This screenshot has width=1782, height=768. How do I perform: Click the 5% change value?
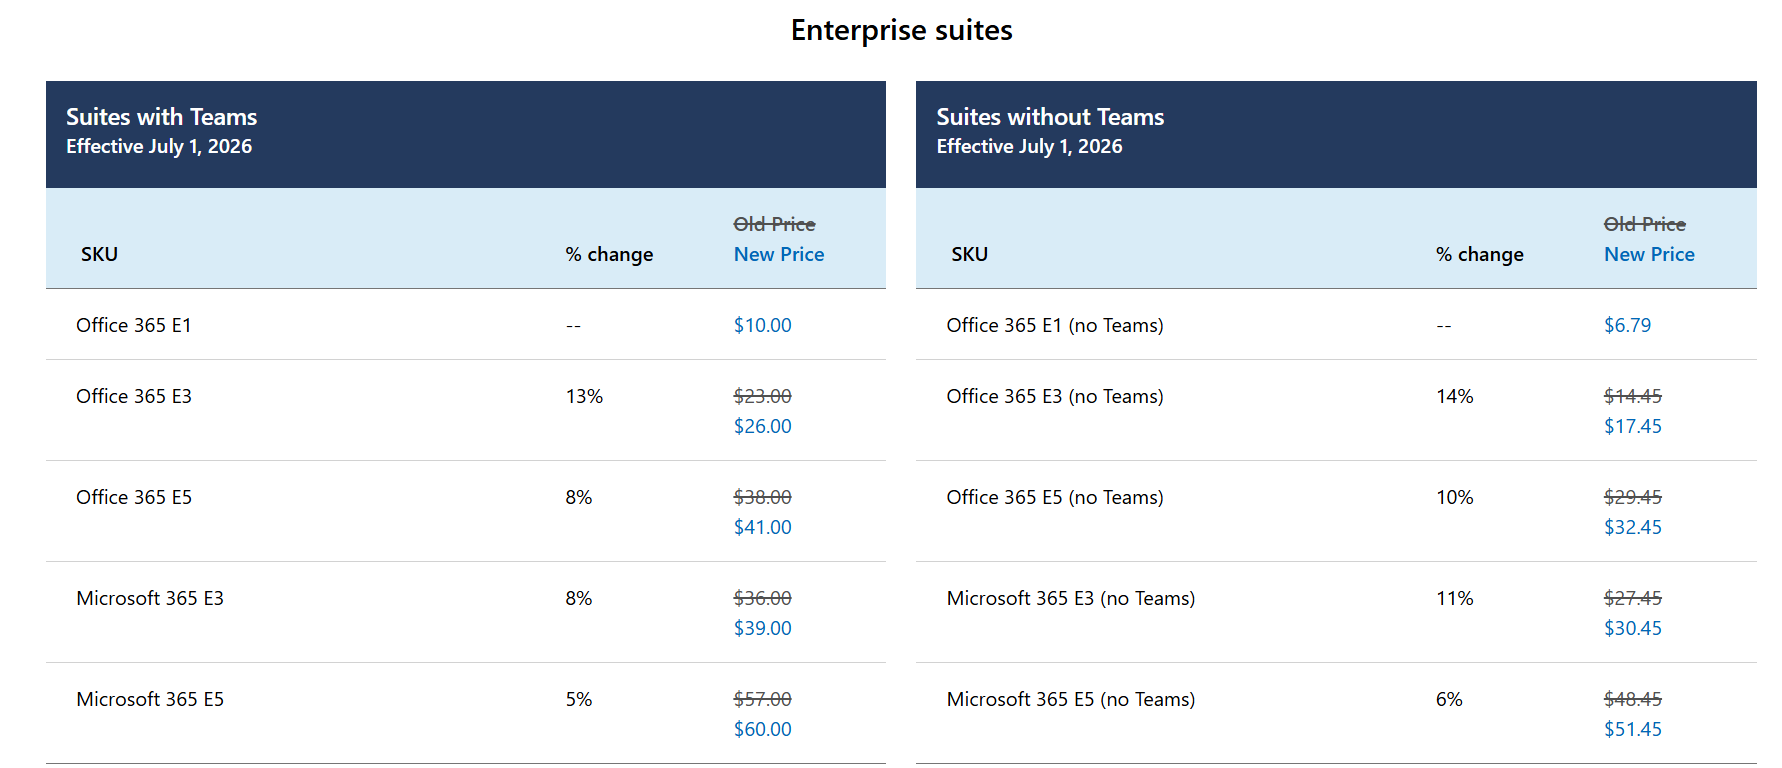coord(579,699)
